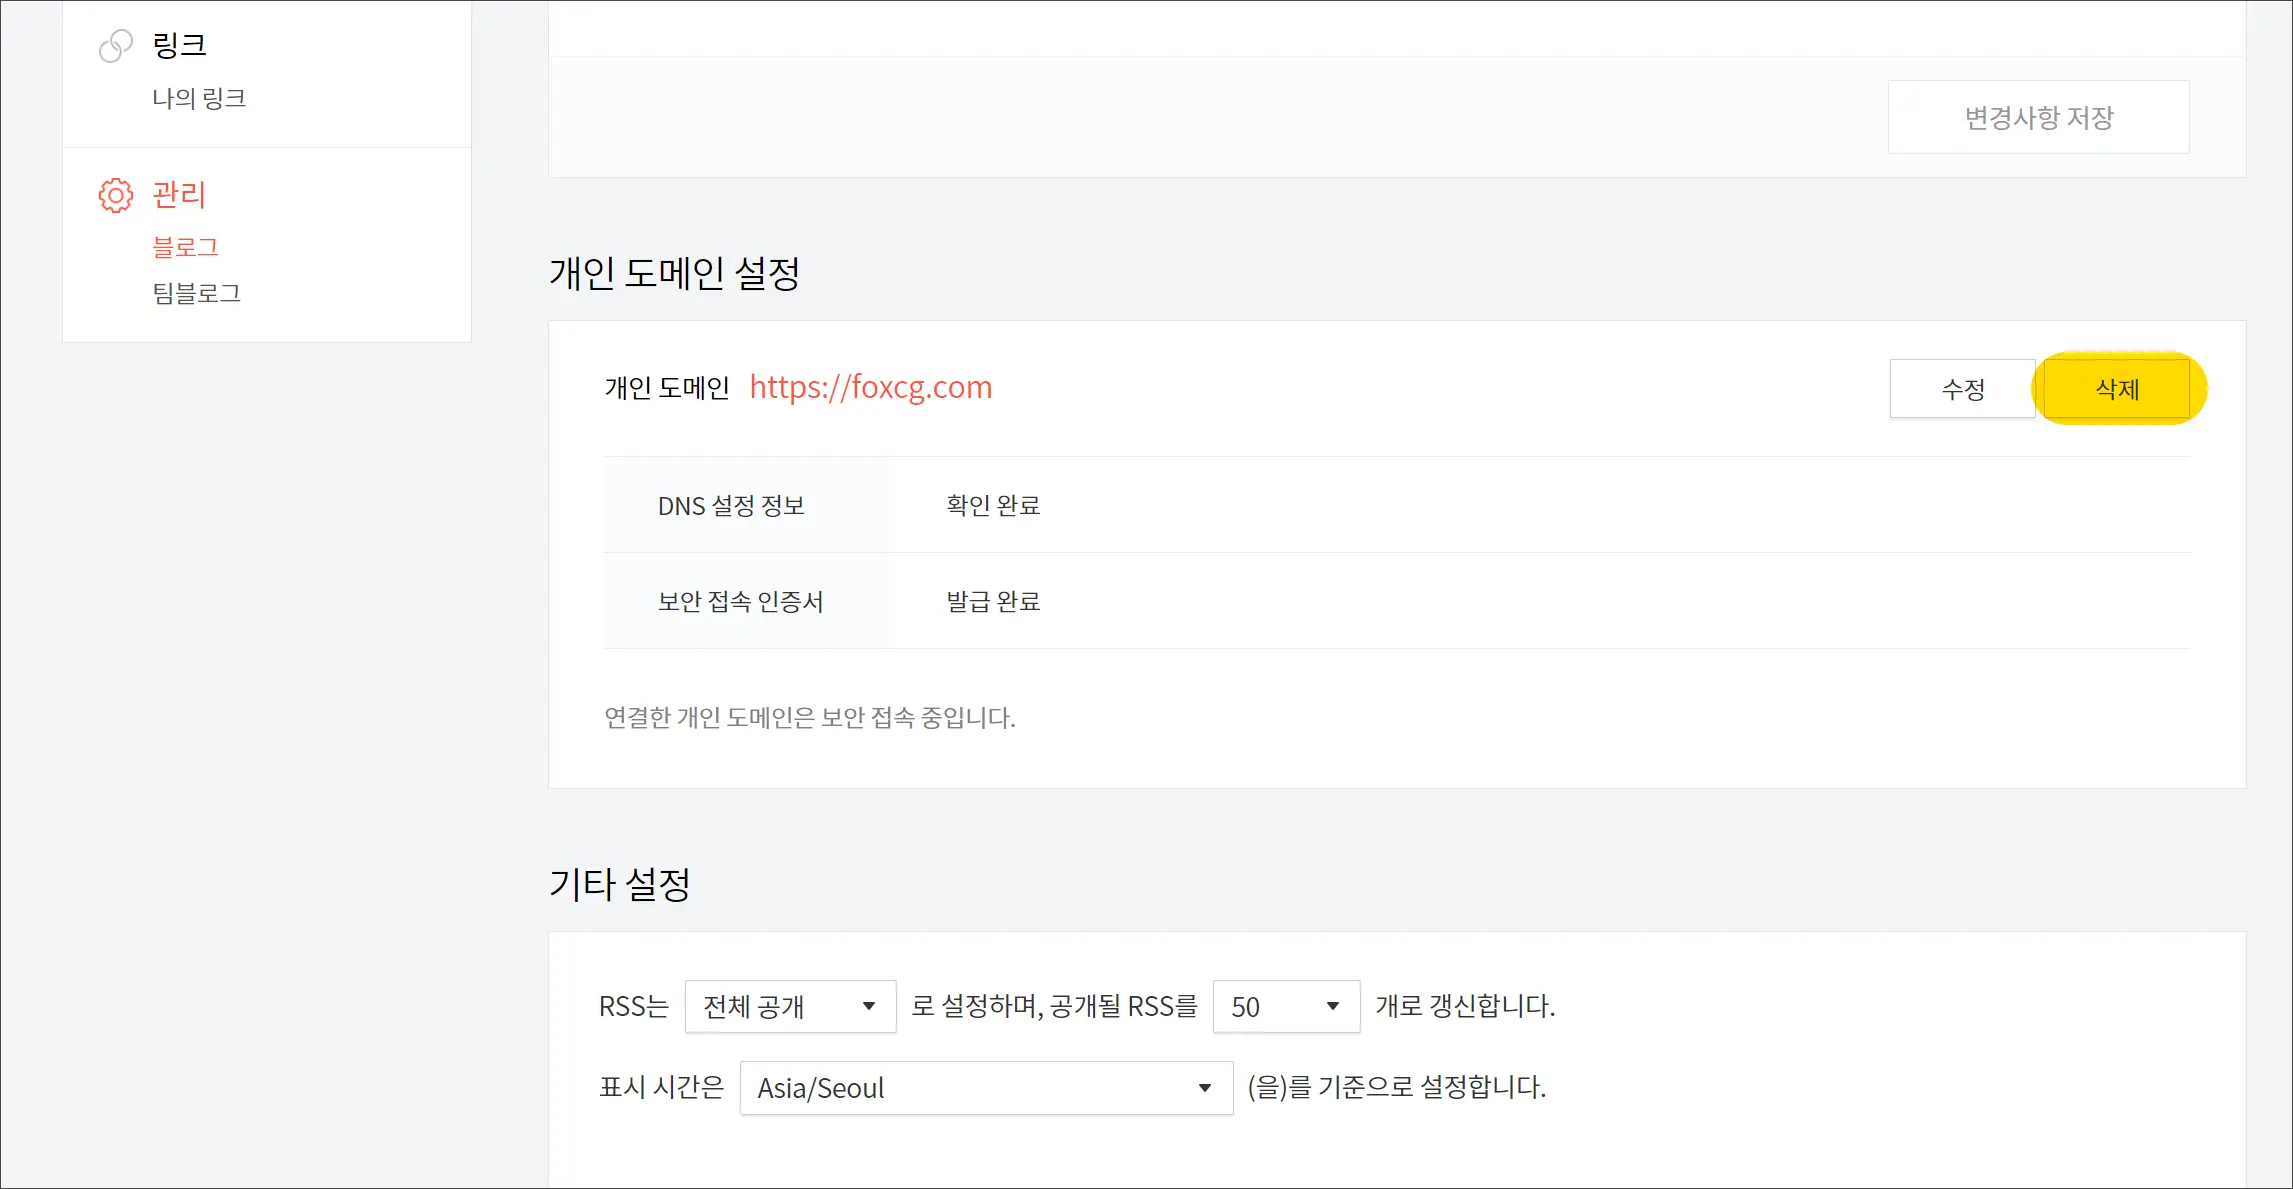Click the chain link icon in sidebar
The height and width of the screenshot is (1189, 2293).
pyautogui.click(x=116, y=46)
